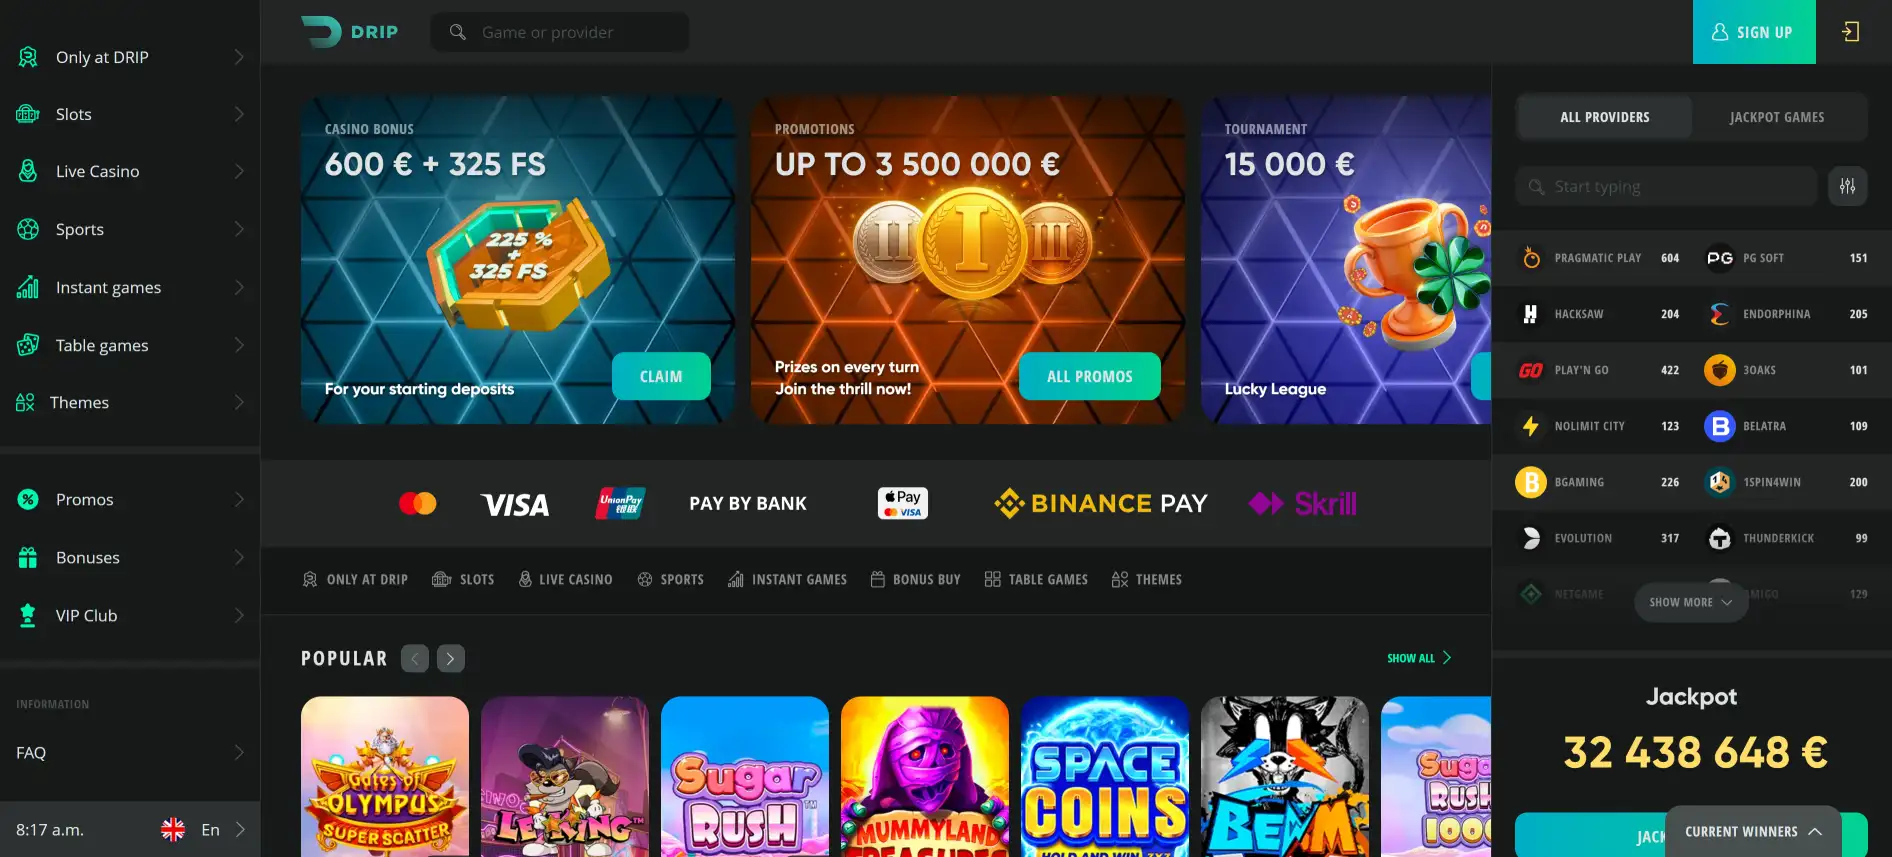Expand Current Winners panel

point(1753,831)
